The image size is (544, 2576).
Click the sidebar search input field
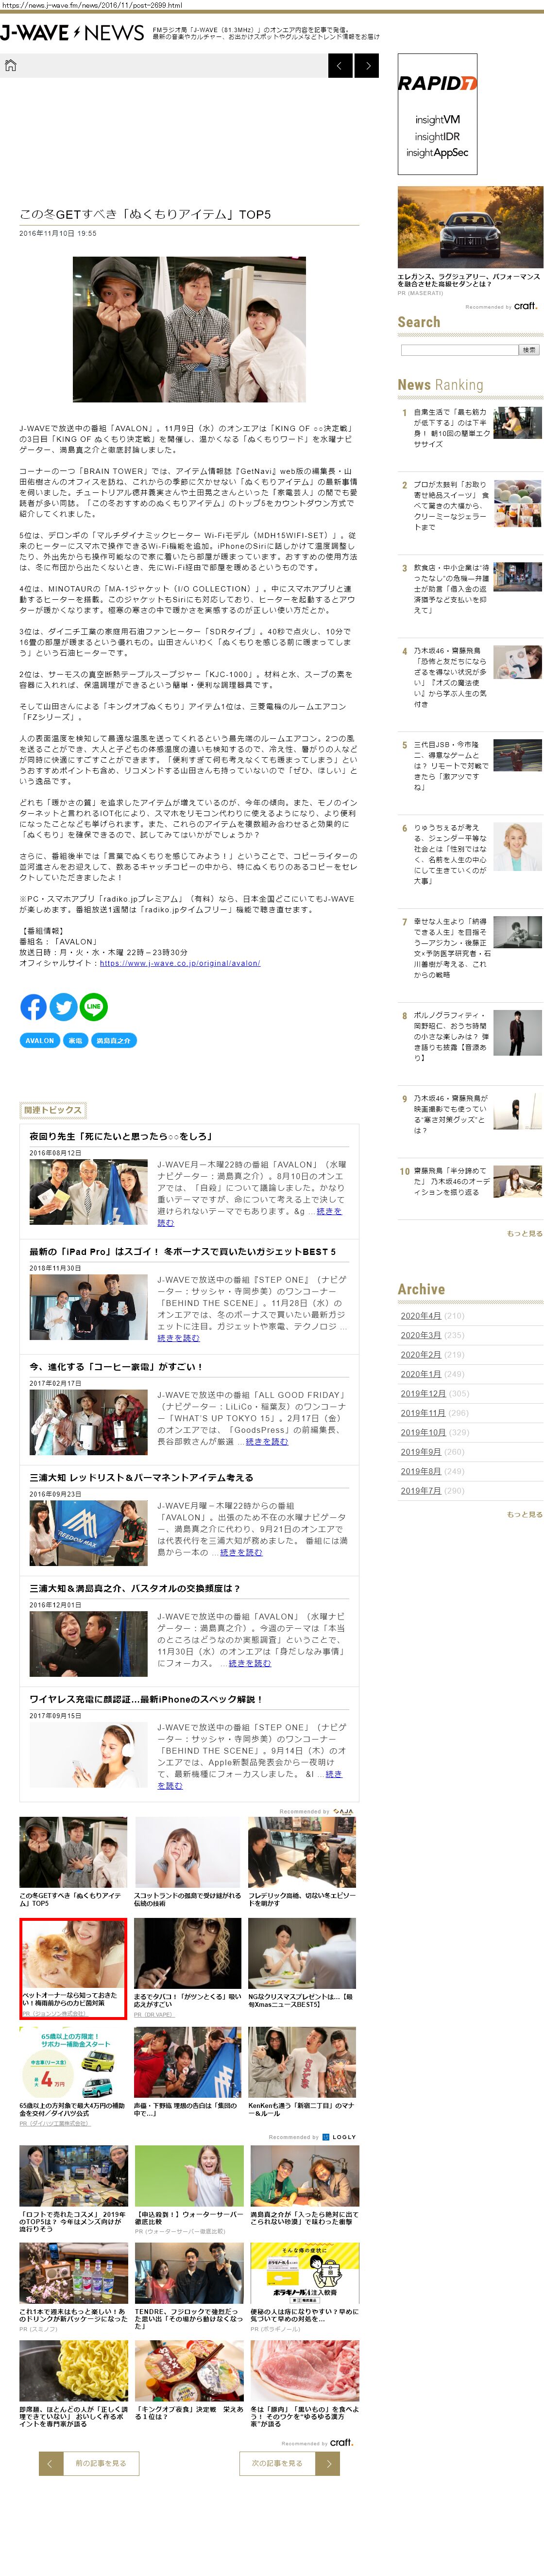(459, 350)
